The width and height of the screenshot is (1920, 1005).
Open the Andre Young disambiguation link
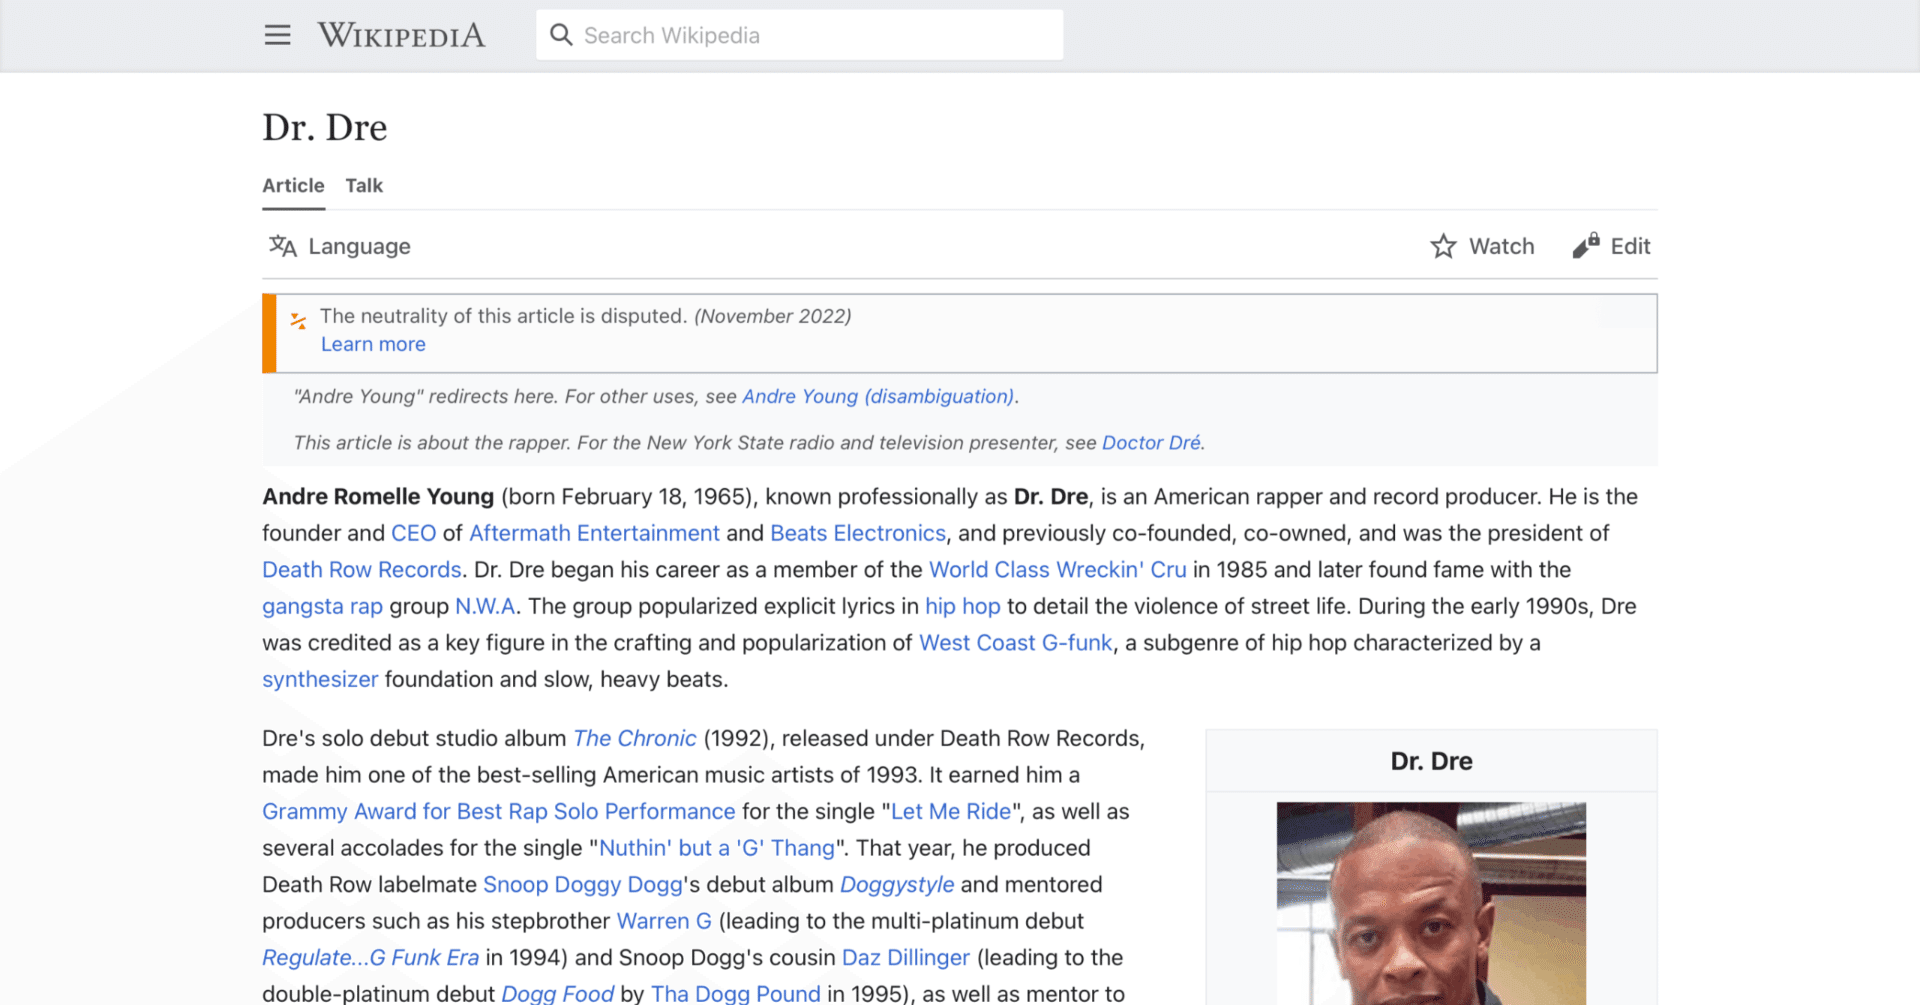point(878,396)
